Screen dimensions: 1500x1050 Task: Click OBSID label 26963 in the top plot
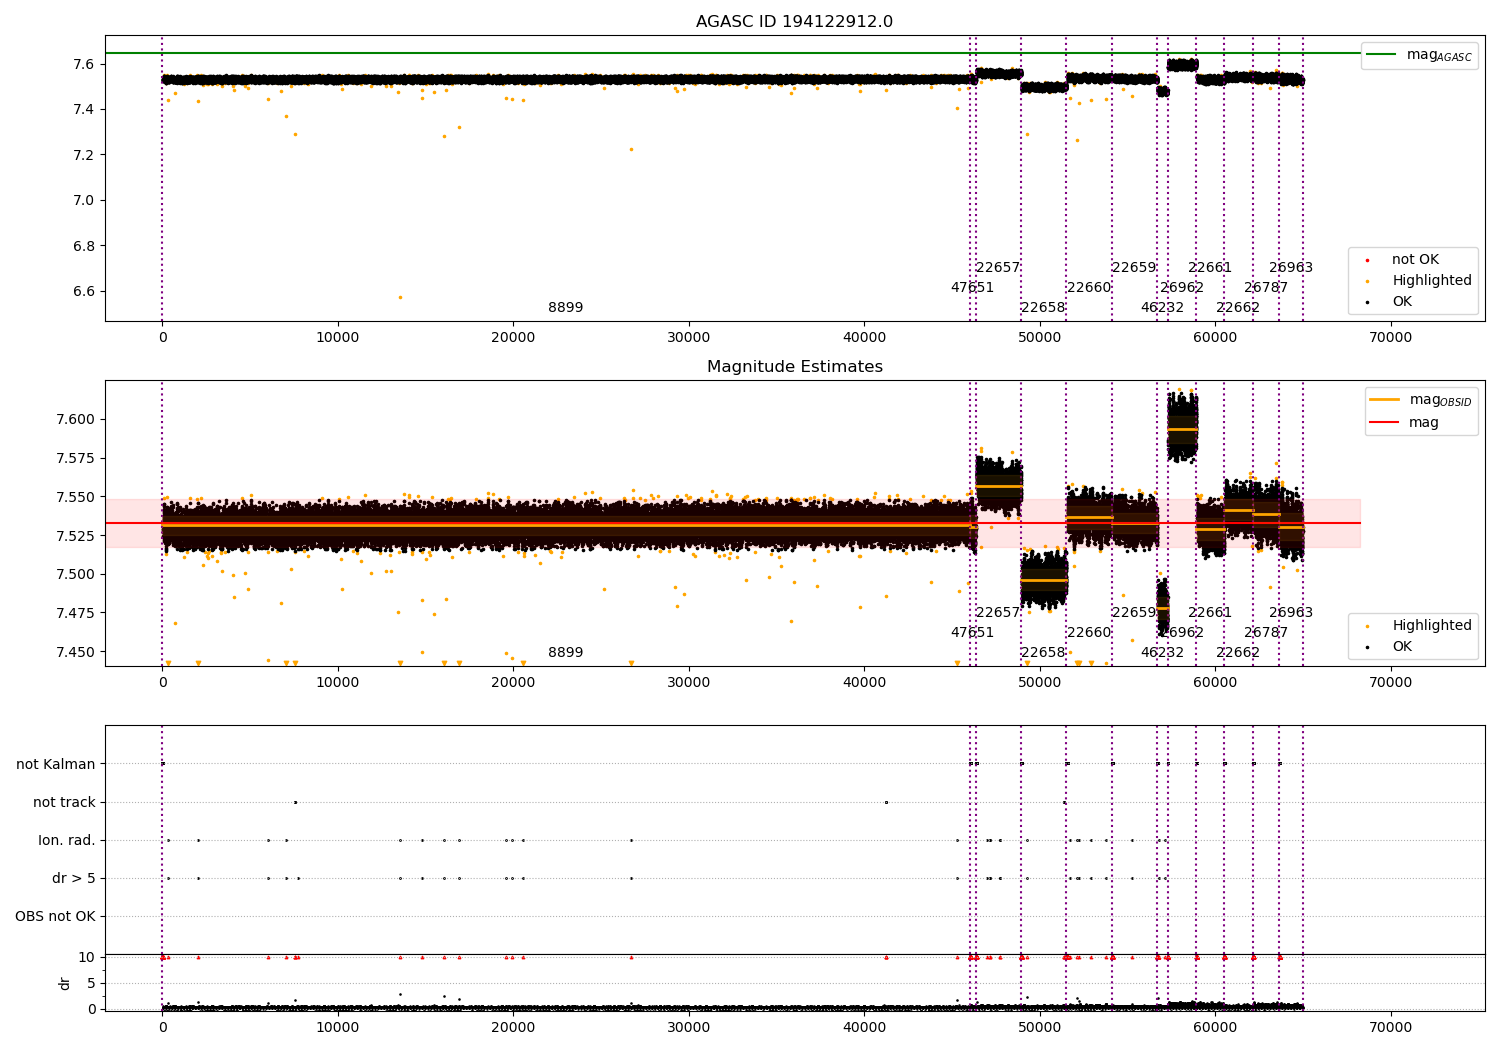1291,268
